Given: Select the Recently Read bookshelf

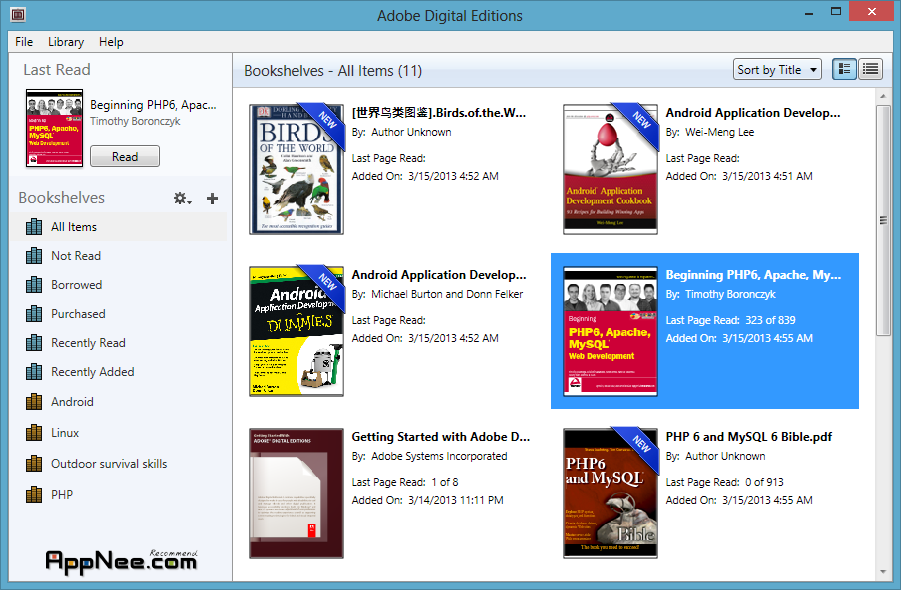Looking at the screenshot, I should (118, 343).
